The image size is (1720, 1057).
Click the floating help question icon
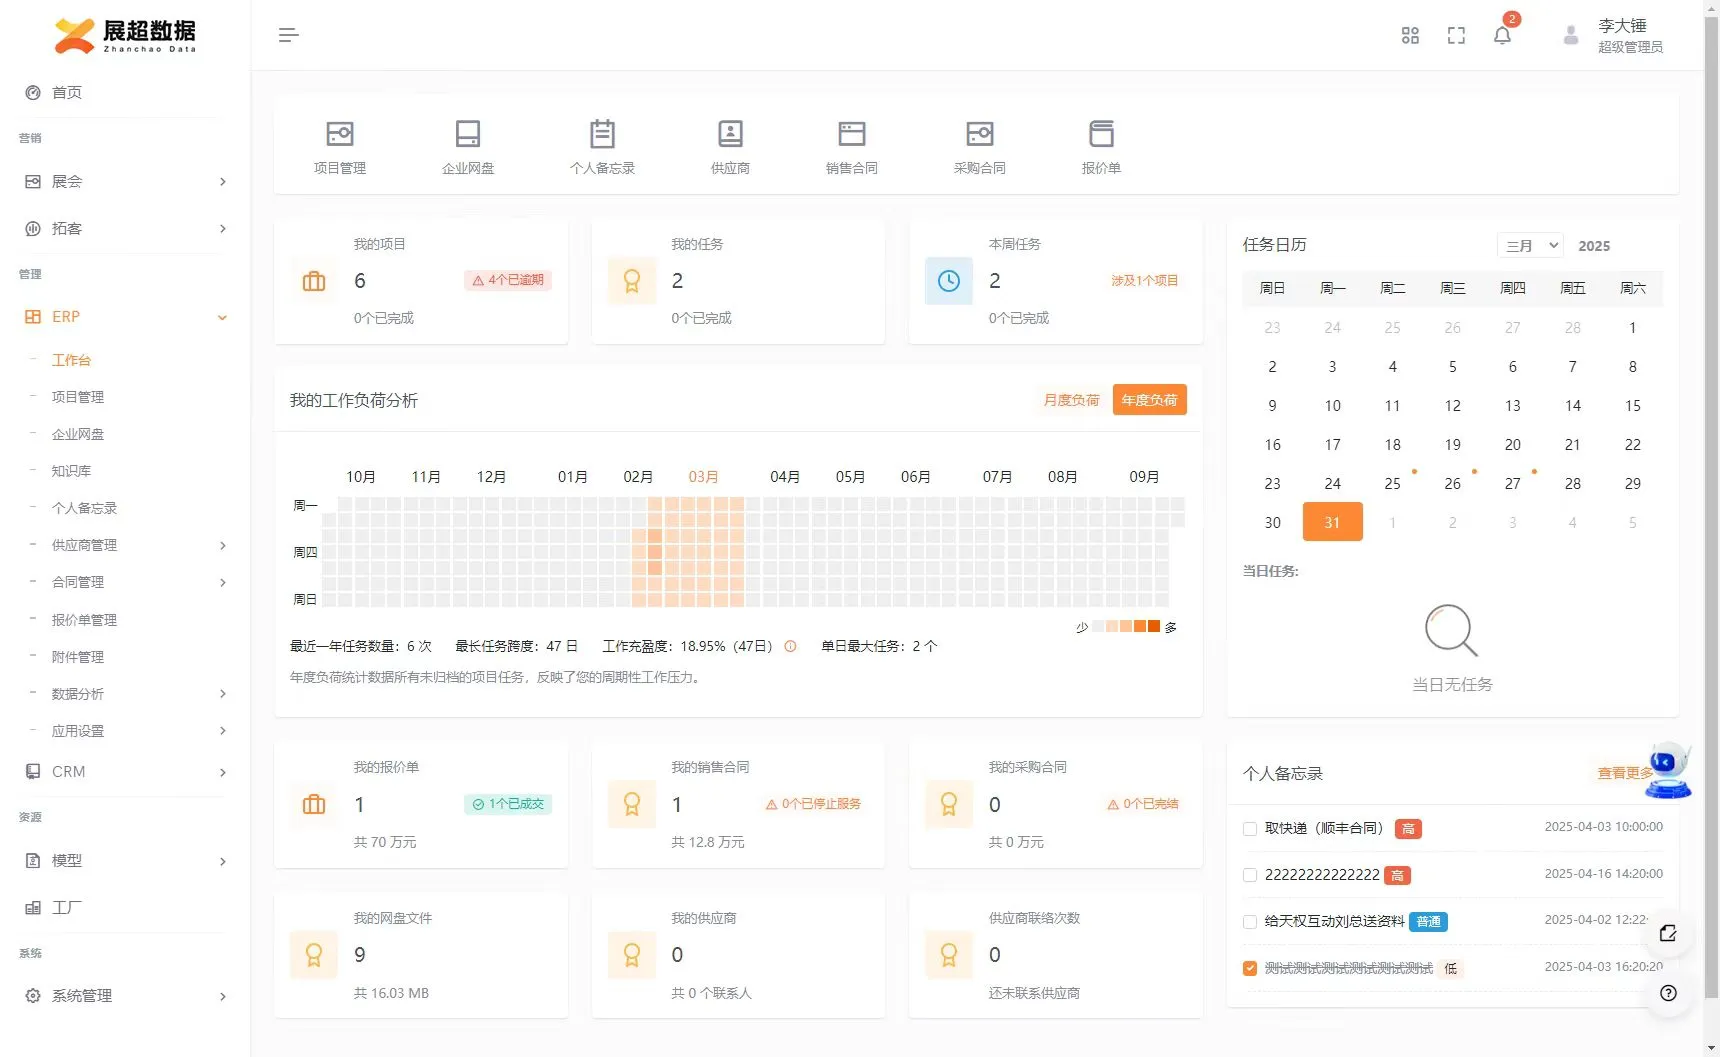click(x=1668, y=993)
